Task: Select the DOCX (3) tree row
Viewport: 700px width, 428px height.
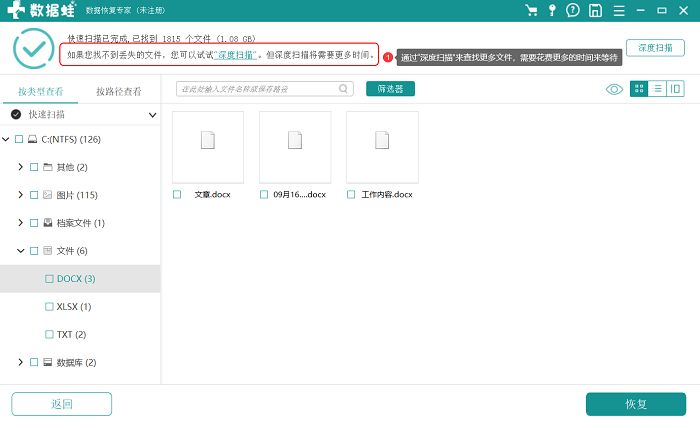Action: [80, 278]
